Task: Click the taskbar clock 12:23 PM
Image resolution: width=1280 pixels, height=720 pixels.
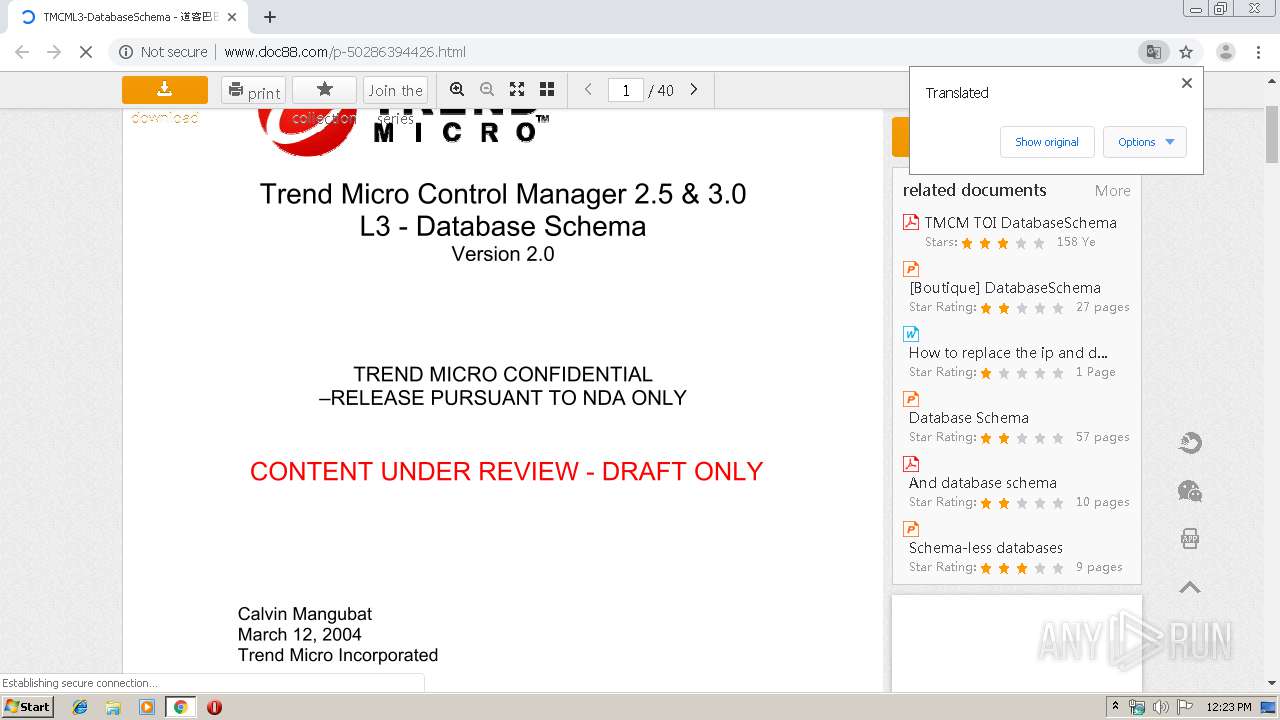Action: [1229, 707]
